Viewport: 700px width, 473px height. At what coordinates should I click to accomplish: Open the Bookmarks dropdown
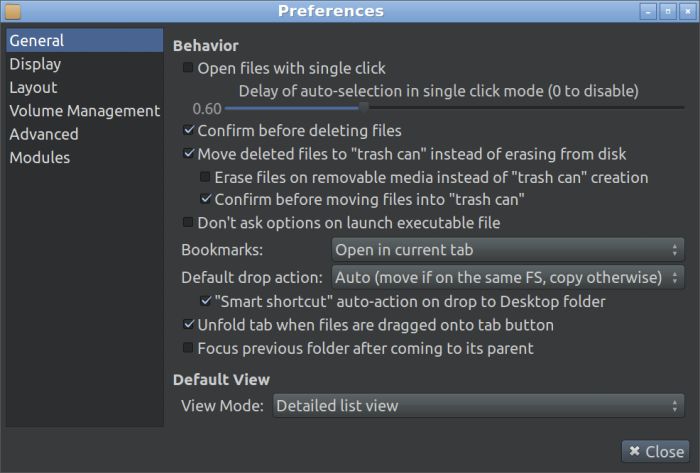click(x=507, y=249)
